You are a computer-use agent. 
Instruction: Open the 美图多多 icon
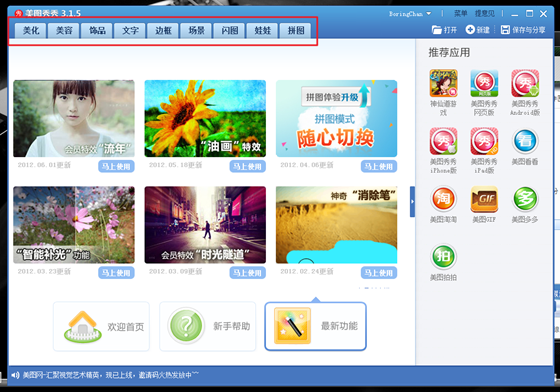click(525, 199)
